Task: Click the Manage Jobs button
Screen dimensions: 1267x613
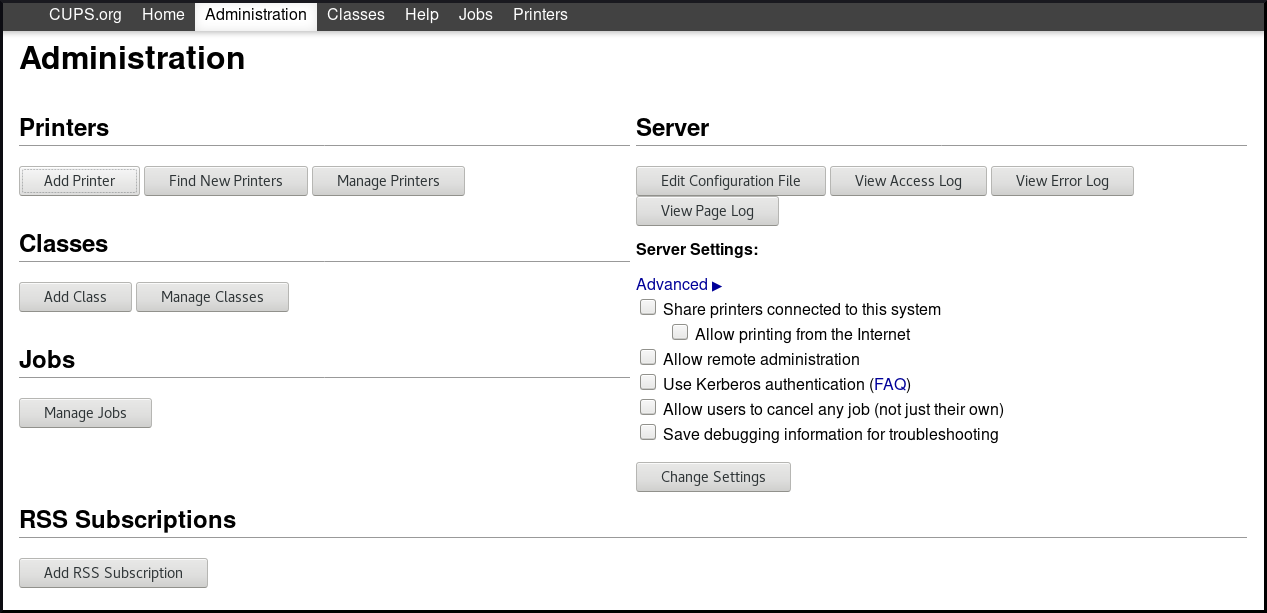Action: click(85, 413)
